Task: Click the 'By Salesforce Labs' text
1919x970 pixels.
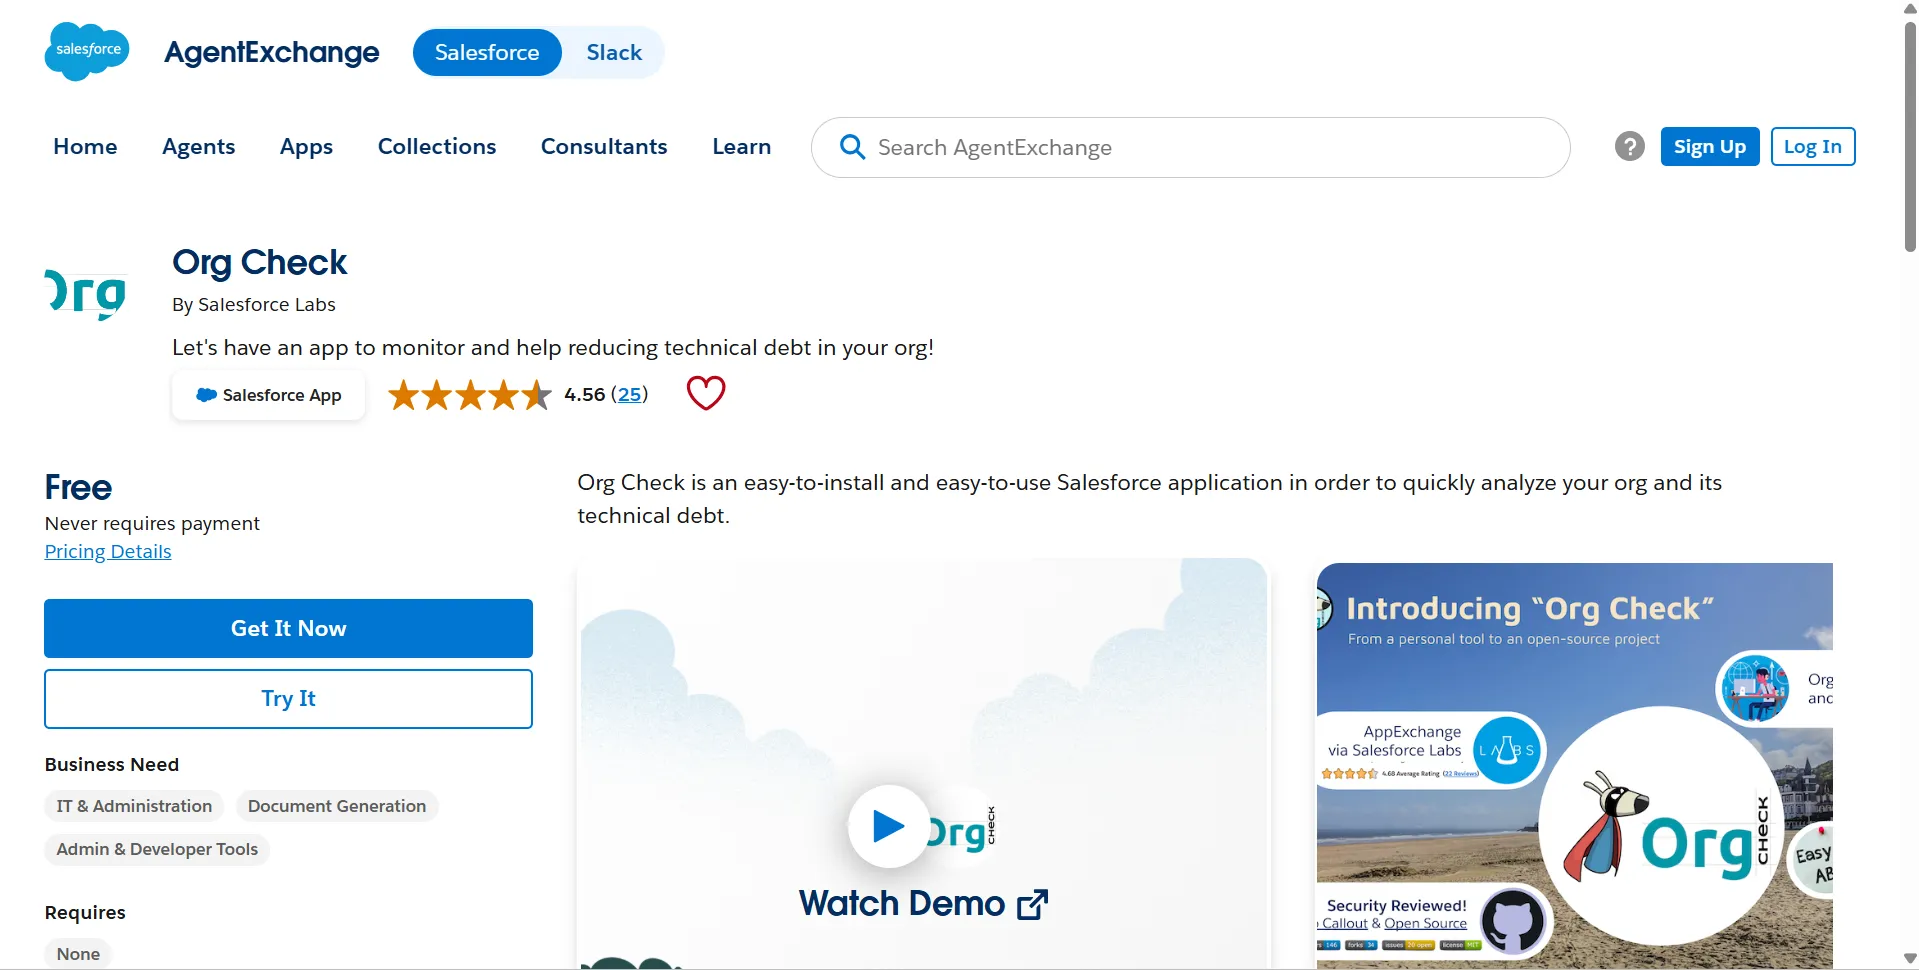Action: tap(254, 304)
